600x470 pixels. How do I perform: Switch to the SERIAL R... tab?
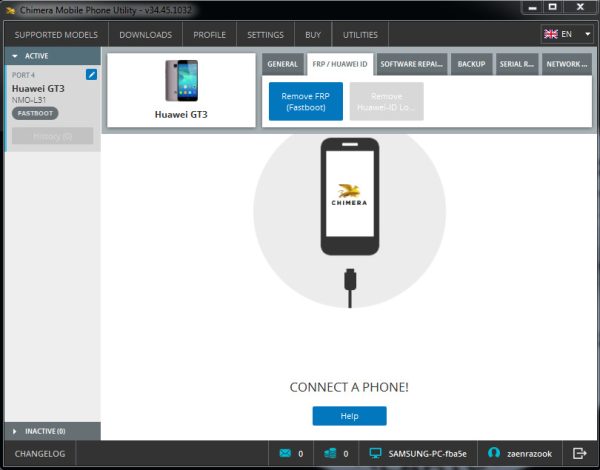point(517,64)
